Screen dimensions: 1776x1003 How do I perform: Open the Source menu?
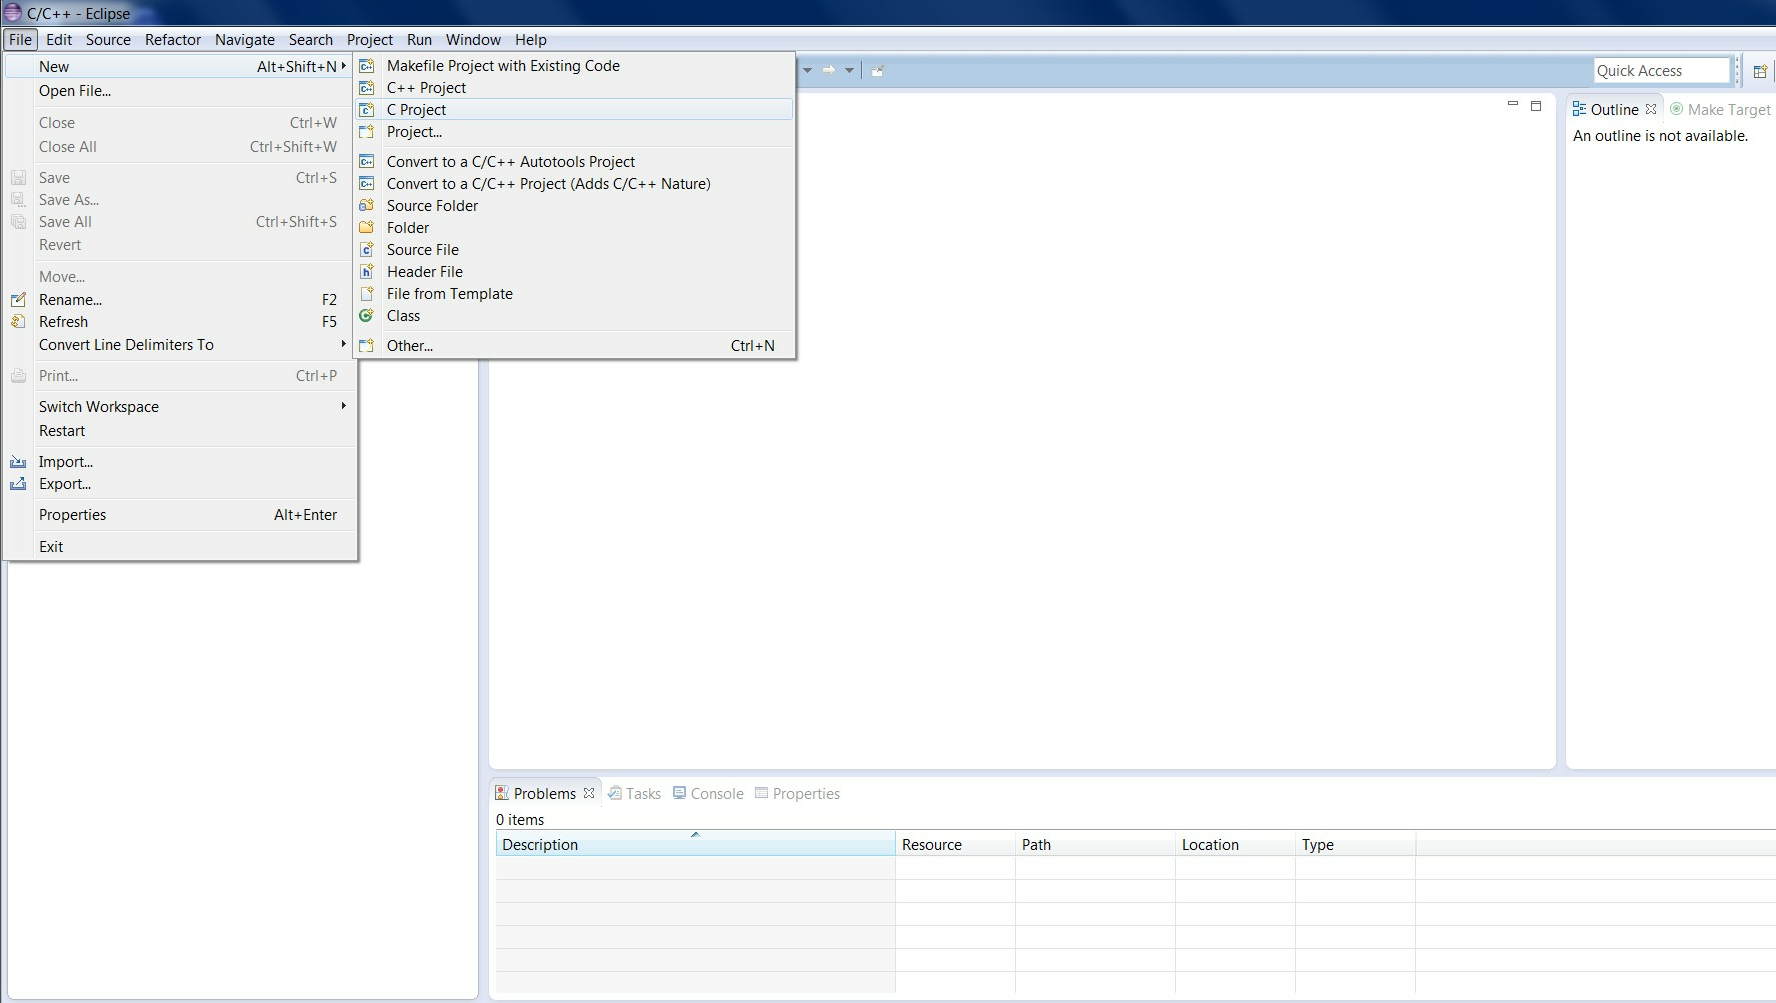[x=108, y=39]
